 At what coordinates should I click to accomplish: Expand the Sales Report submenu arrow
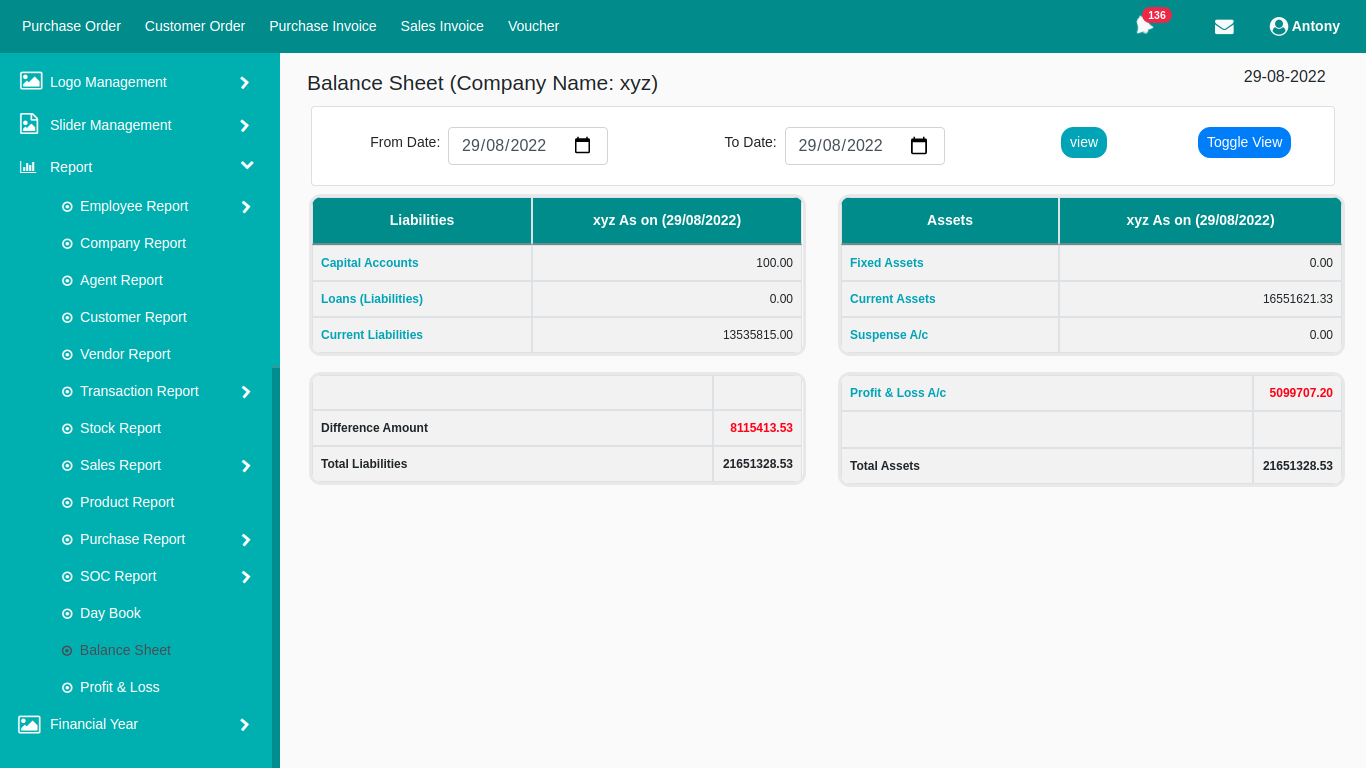click(x=246, y=466)
